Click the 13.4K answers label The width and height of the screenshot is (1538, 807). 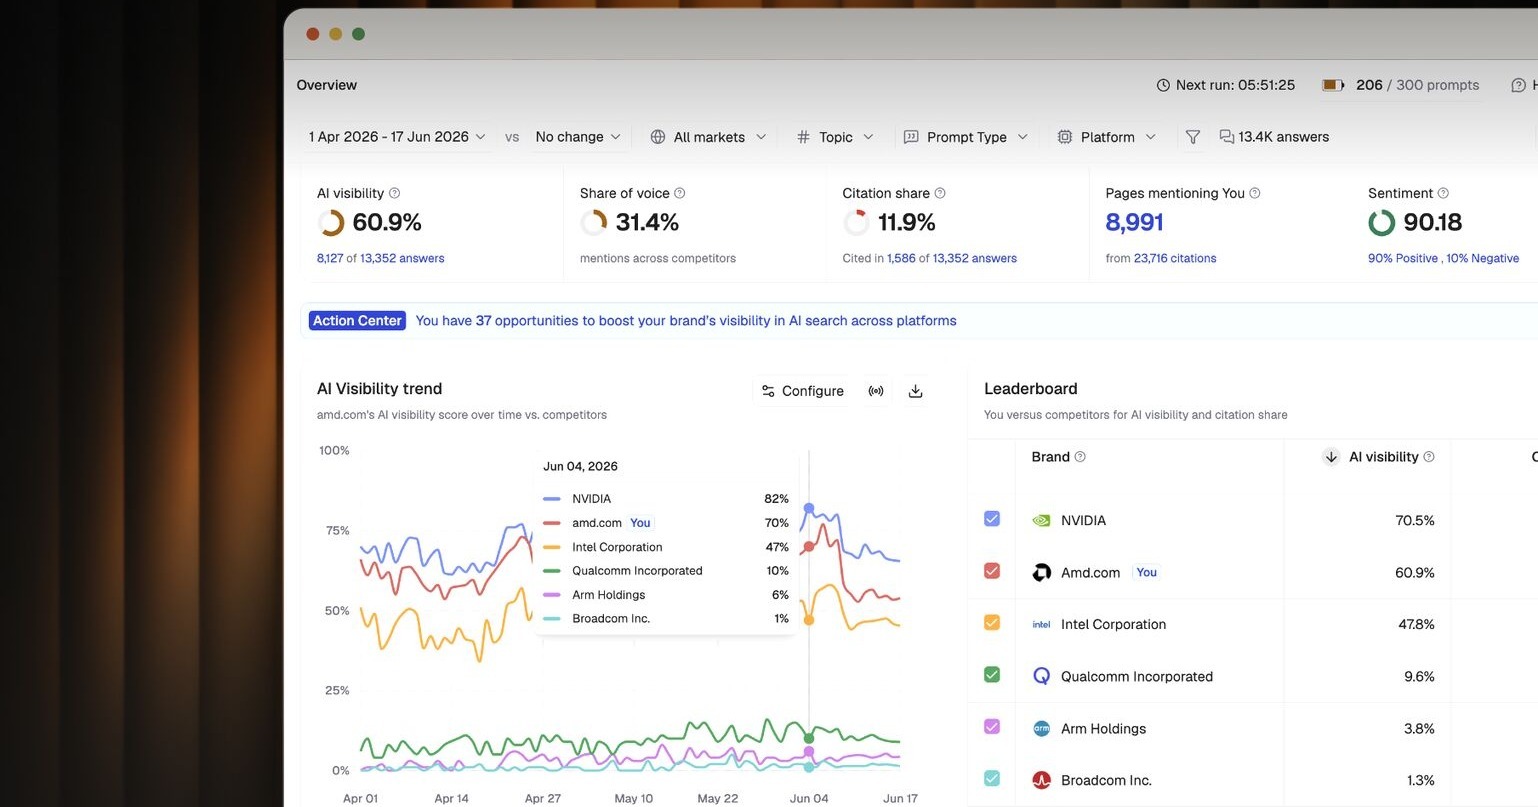pyautogui.click(x=1284, y=137)
